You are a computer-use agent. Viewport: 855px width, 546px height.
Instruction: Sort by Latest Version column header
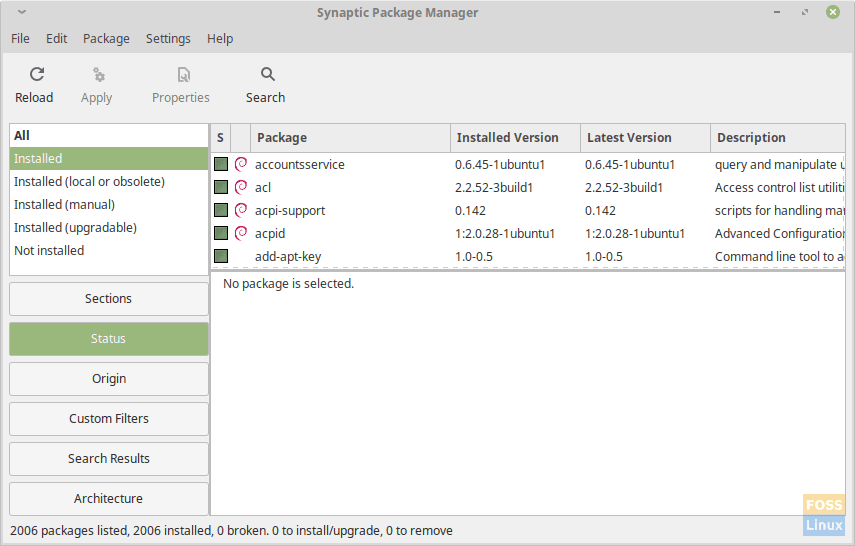(x=646, y=138)
